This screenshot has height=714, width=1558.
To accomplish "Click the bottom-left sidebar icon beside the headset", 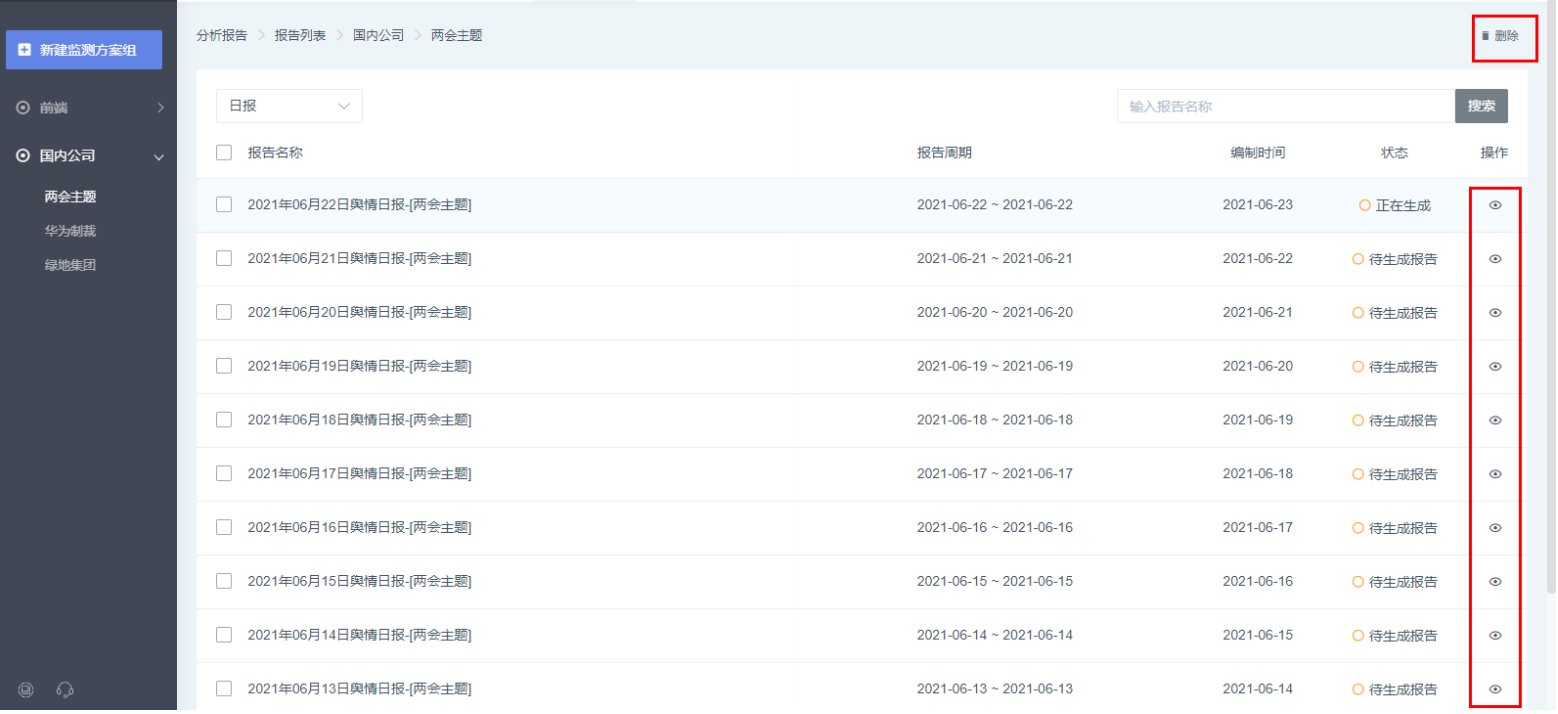I will [27, 689].
